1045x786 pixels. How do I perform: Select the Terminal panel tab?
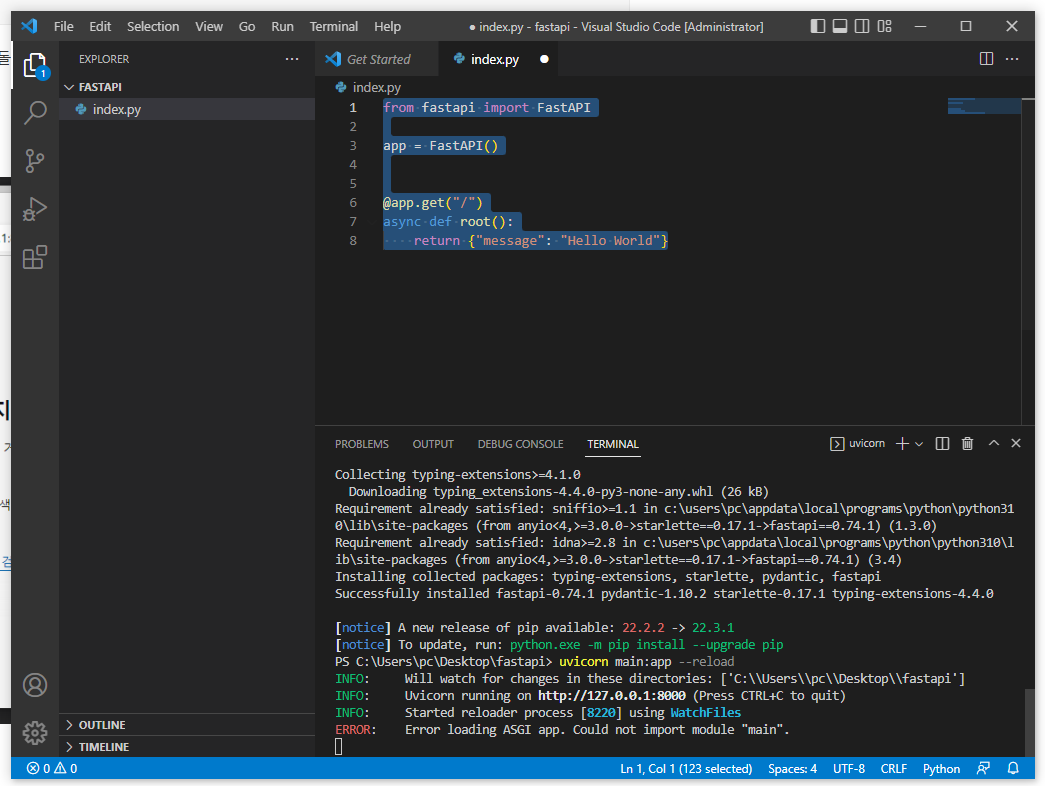(612, 444)
